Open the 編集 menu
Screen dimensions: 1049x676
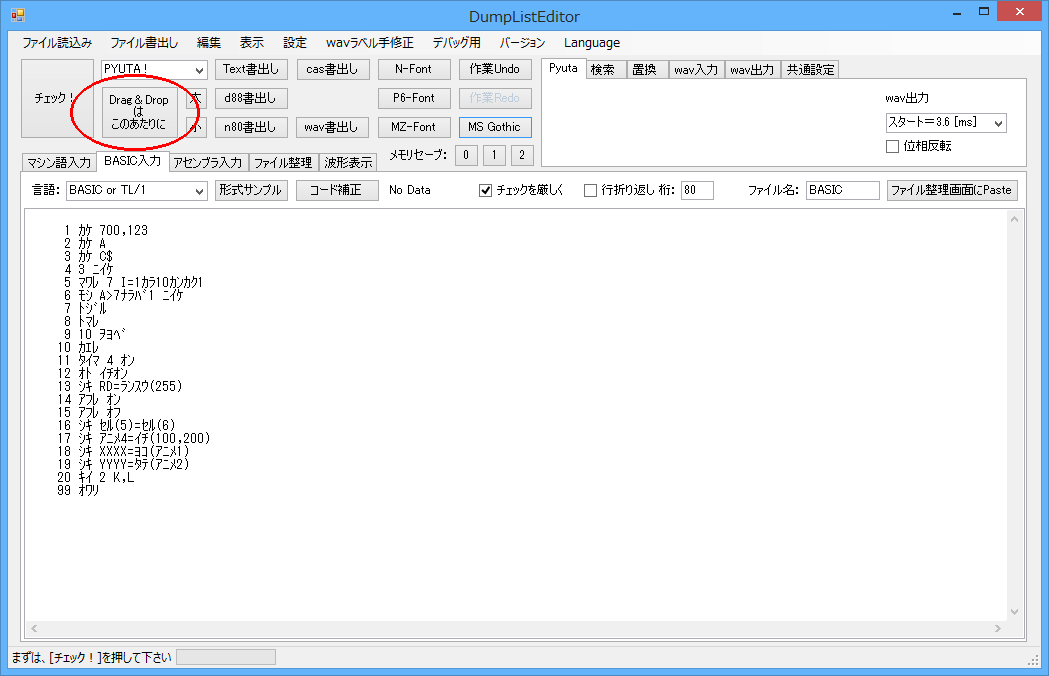pos(209,43)
